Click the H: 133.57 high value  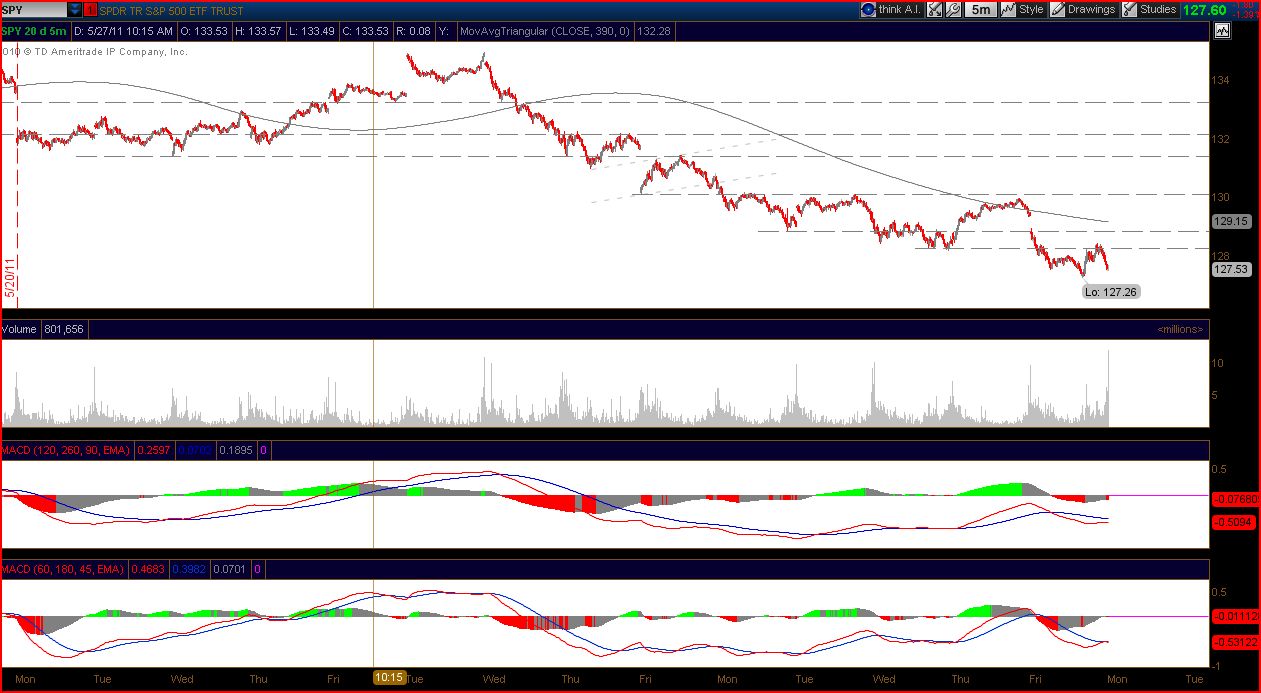point(259,31)
